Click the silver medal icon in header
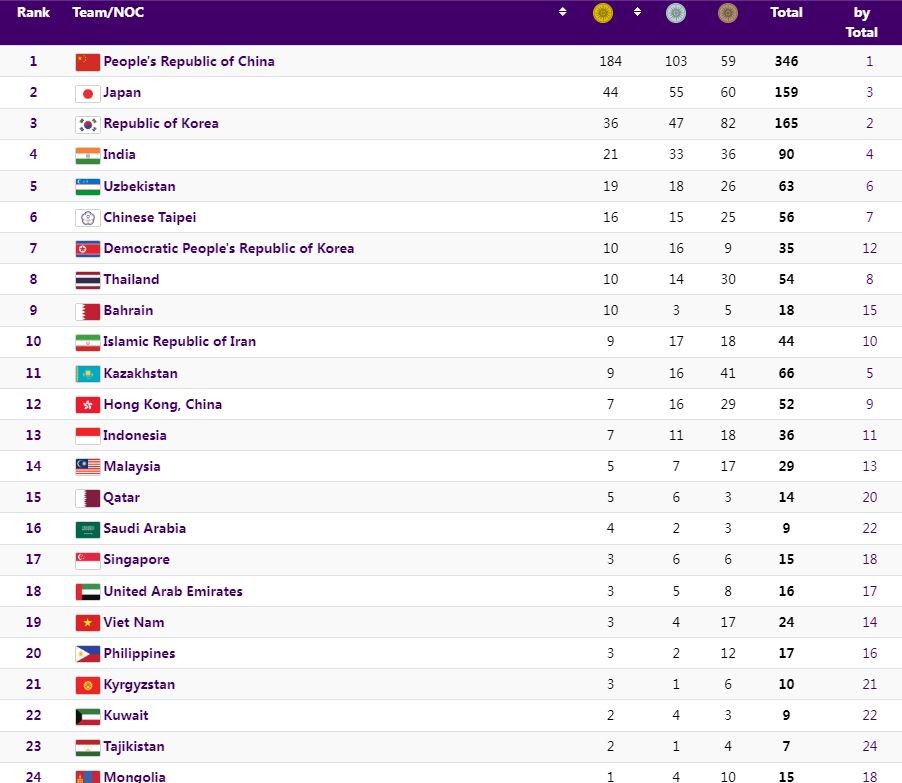This screenshot has width=902, height=783. tap(676, 13)
